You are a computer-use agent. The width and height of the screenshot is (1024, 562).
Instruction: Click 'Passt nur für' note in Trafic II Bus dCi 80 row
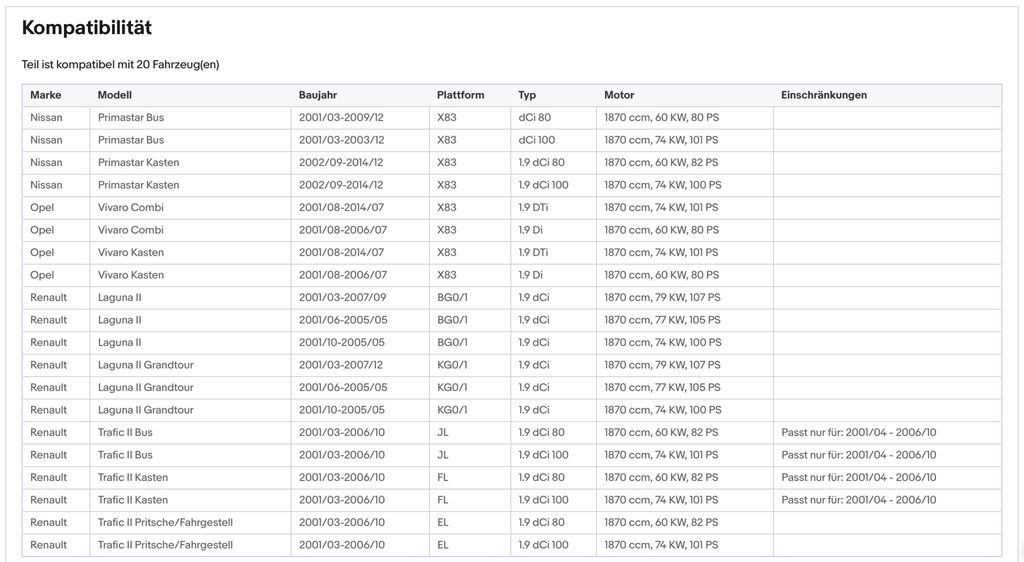click(x=859, y=433)
